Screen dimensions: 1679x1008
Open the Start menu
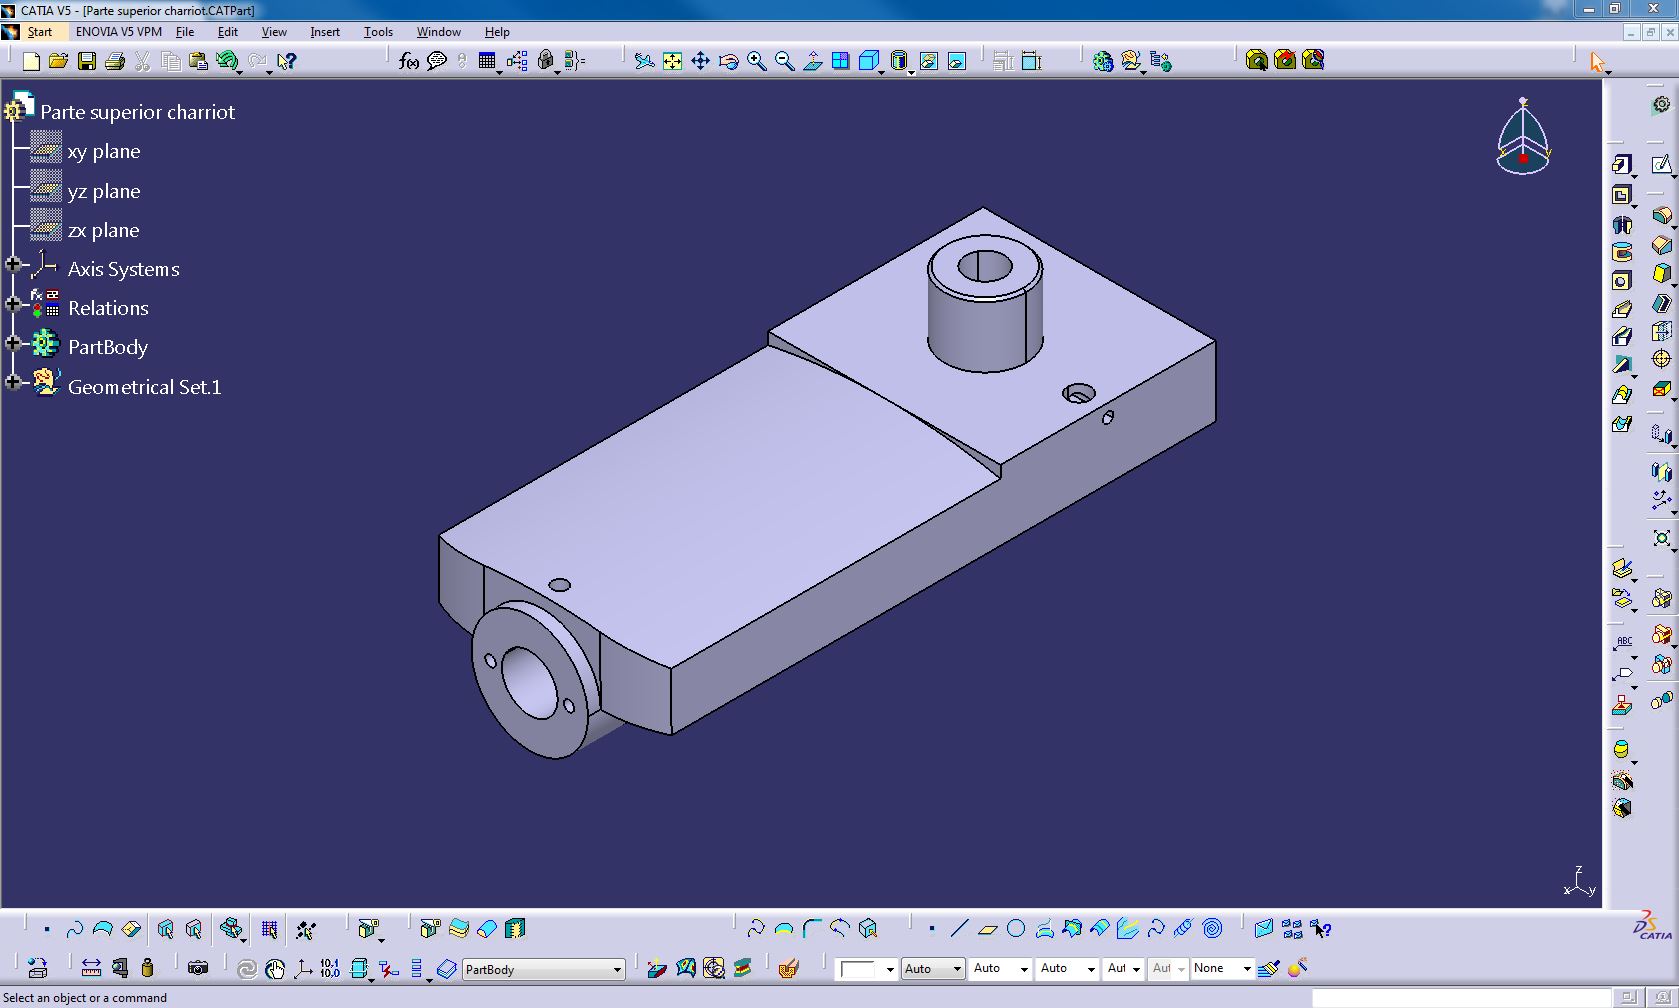[x=40, y=32]
